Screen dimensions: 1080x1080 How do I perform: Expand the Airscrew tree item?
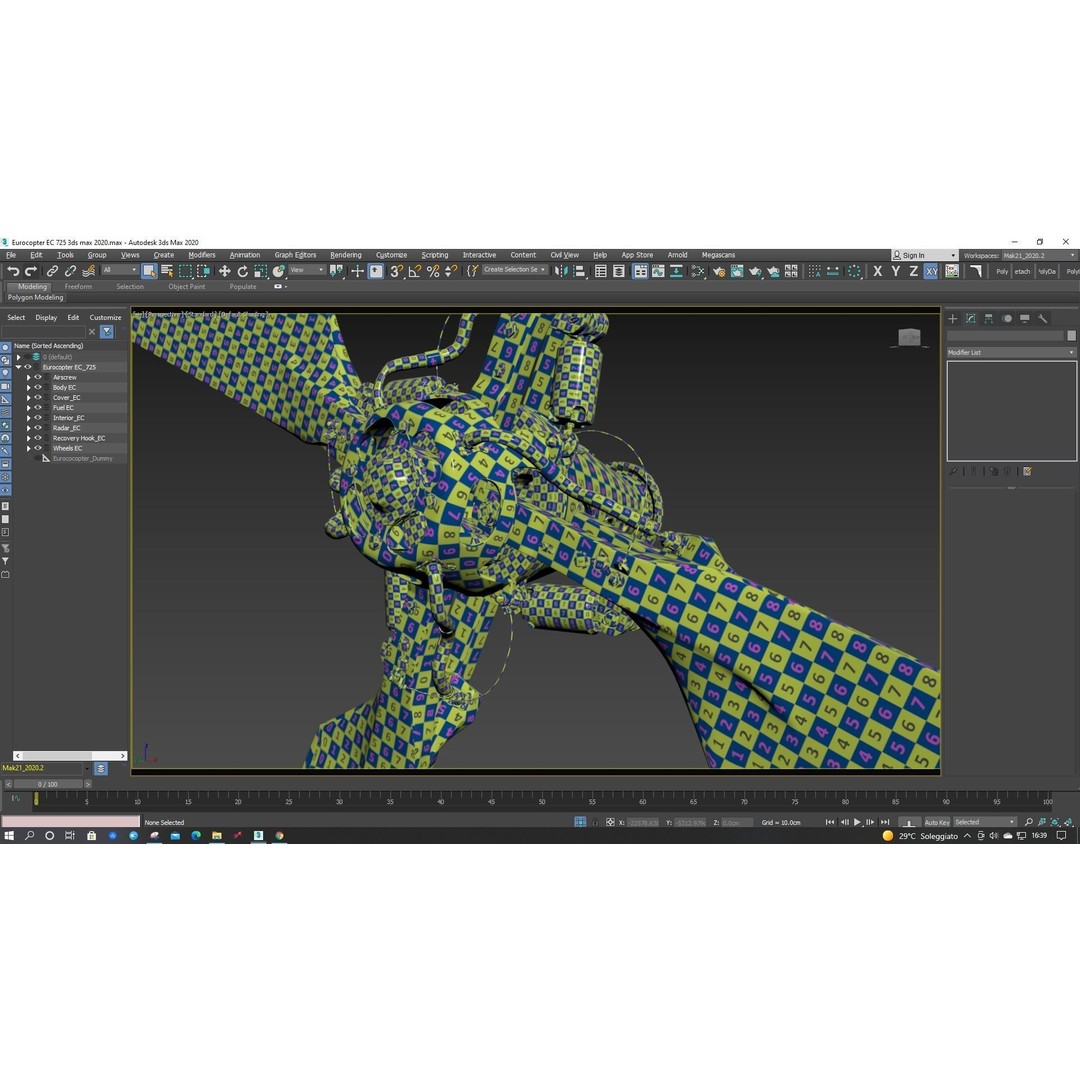(29, 377)
